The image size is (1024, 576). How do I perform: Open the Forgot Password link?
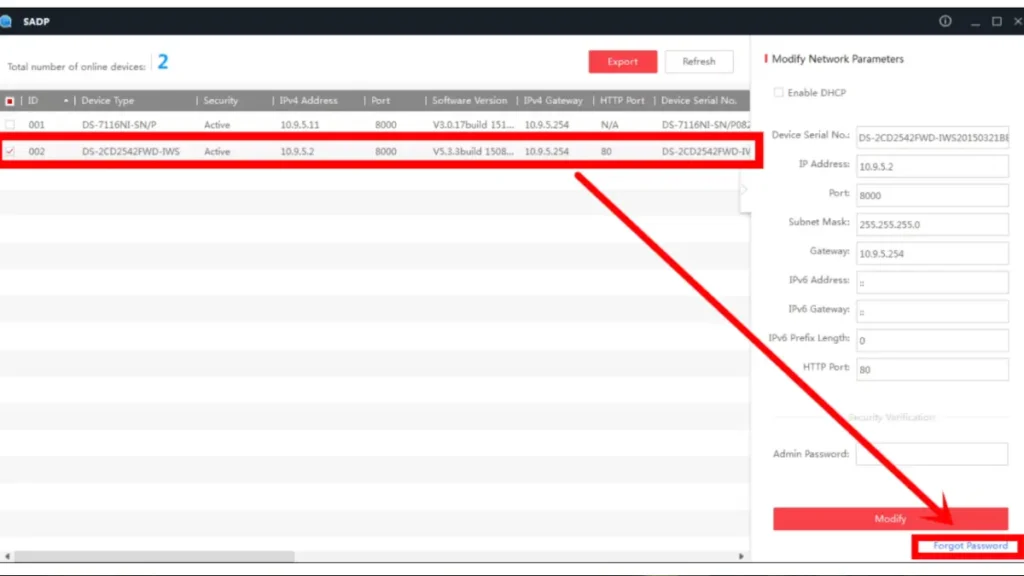tap(970, 546)
